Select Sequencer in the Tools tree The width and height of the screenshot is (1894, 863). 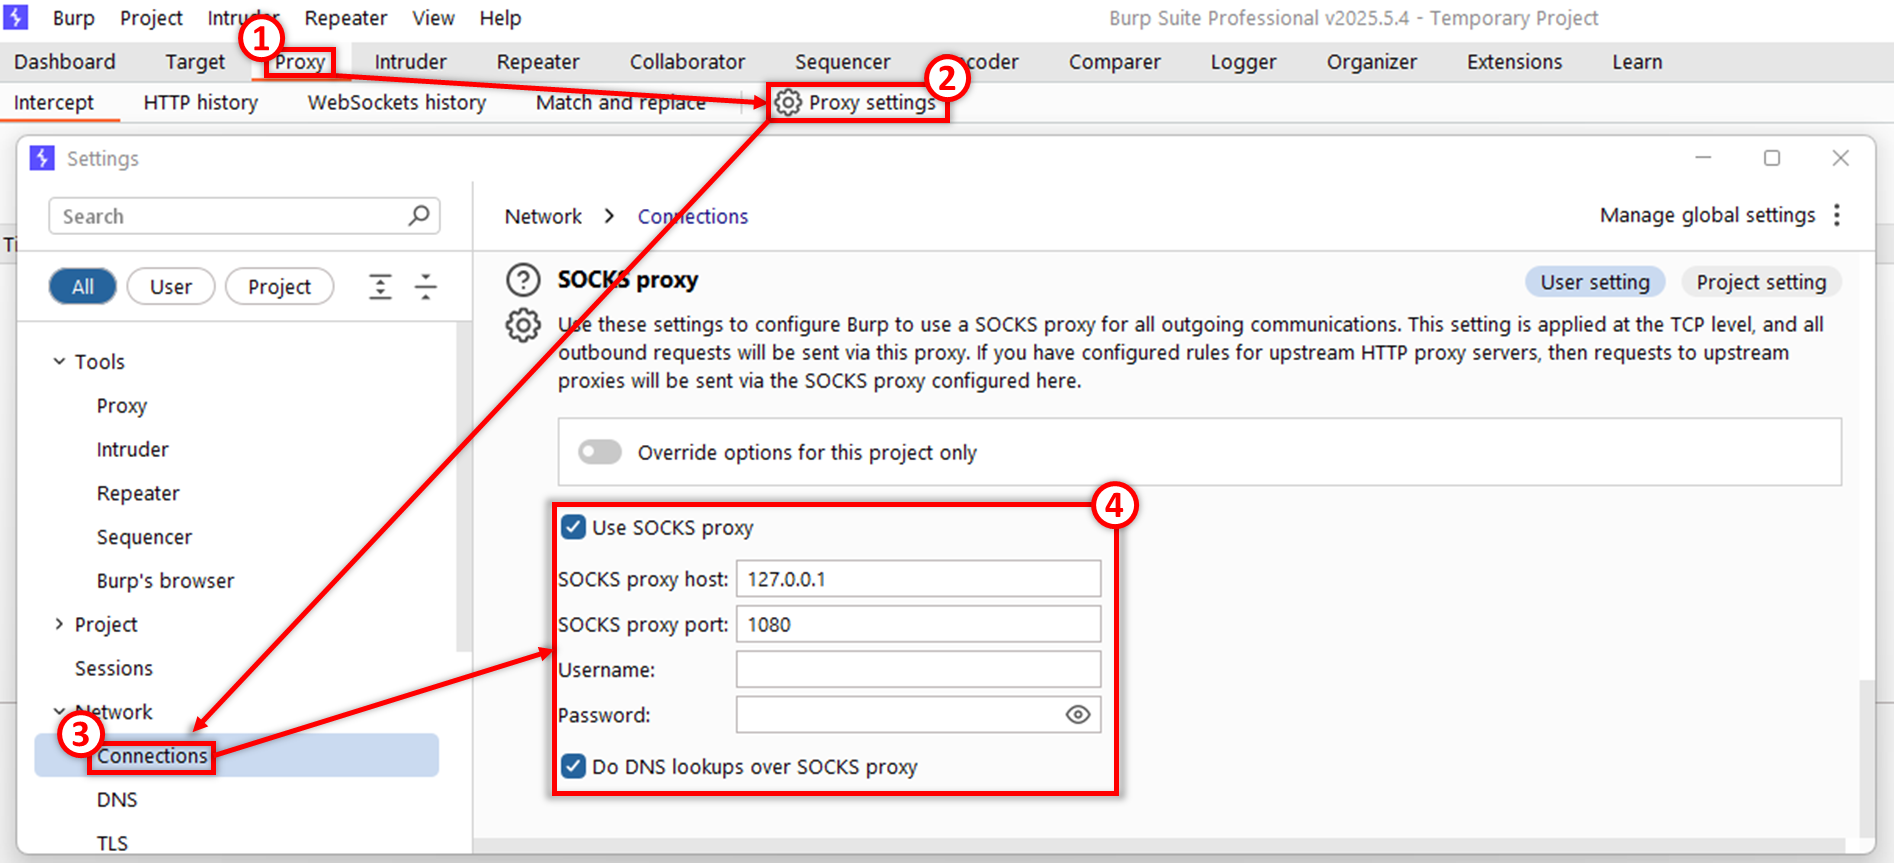[x=144, y=537]
